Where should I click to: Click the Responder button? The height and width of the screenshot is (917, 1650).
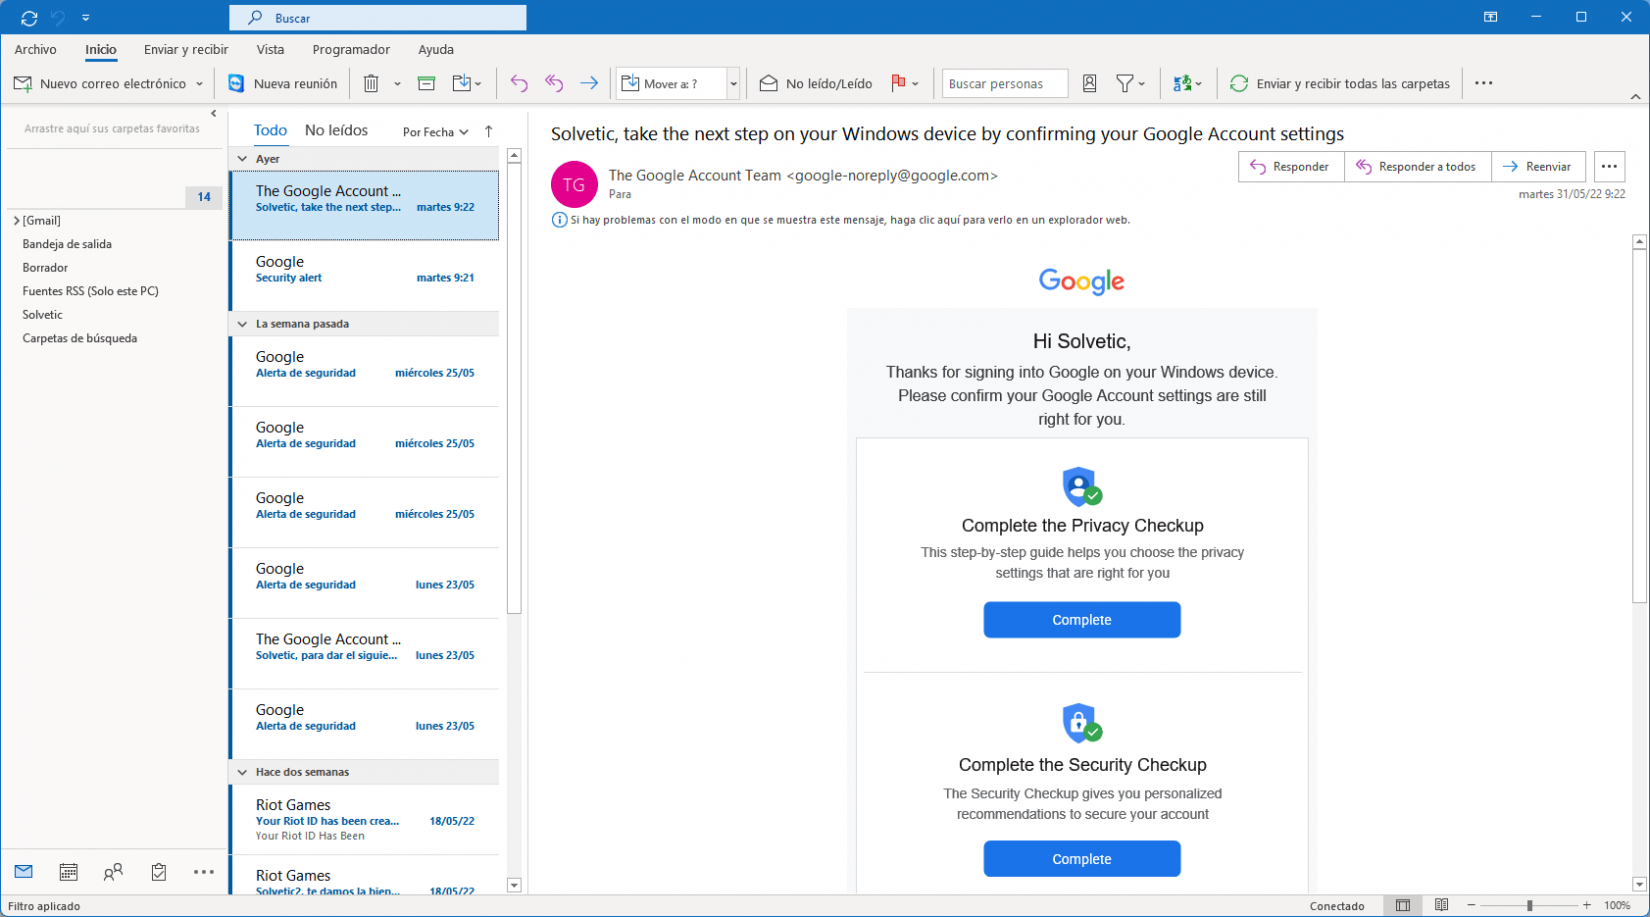point(1290,167)
